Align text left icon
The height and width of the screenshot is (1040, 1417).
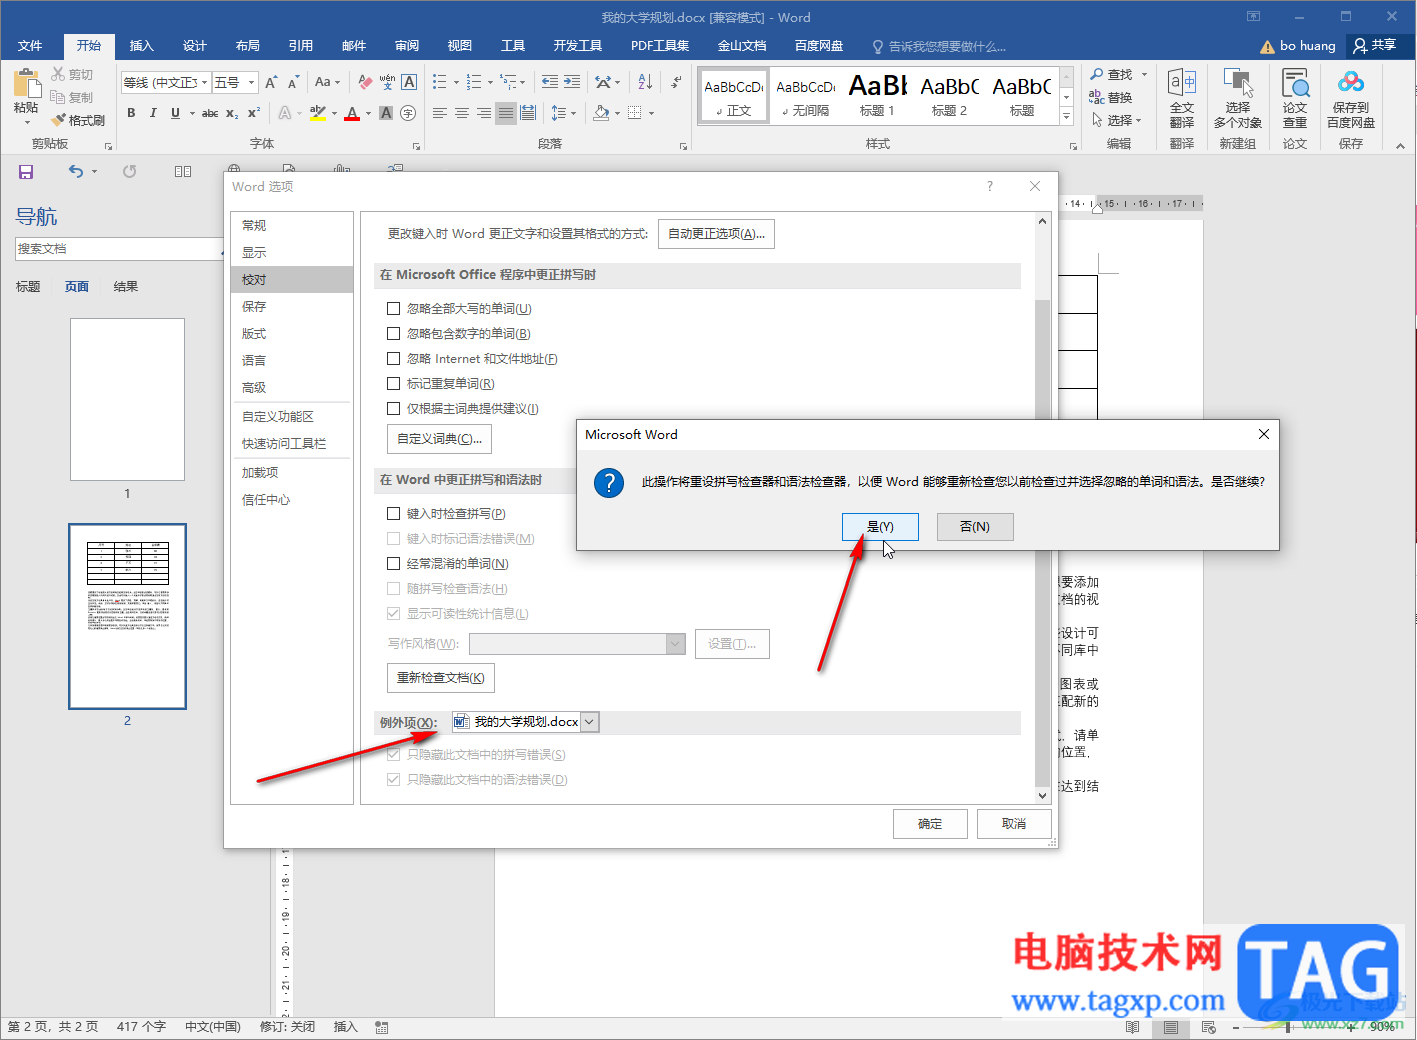click(x=439, y=113)
